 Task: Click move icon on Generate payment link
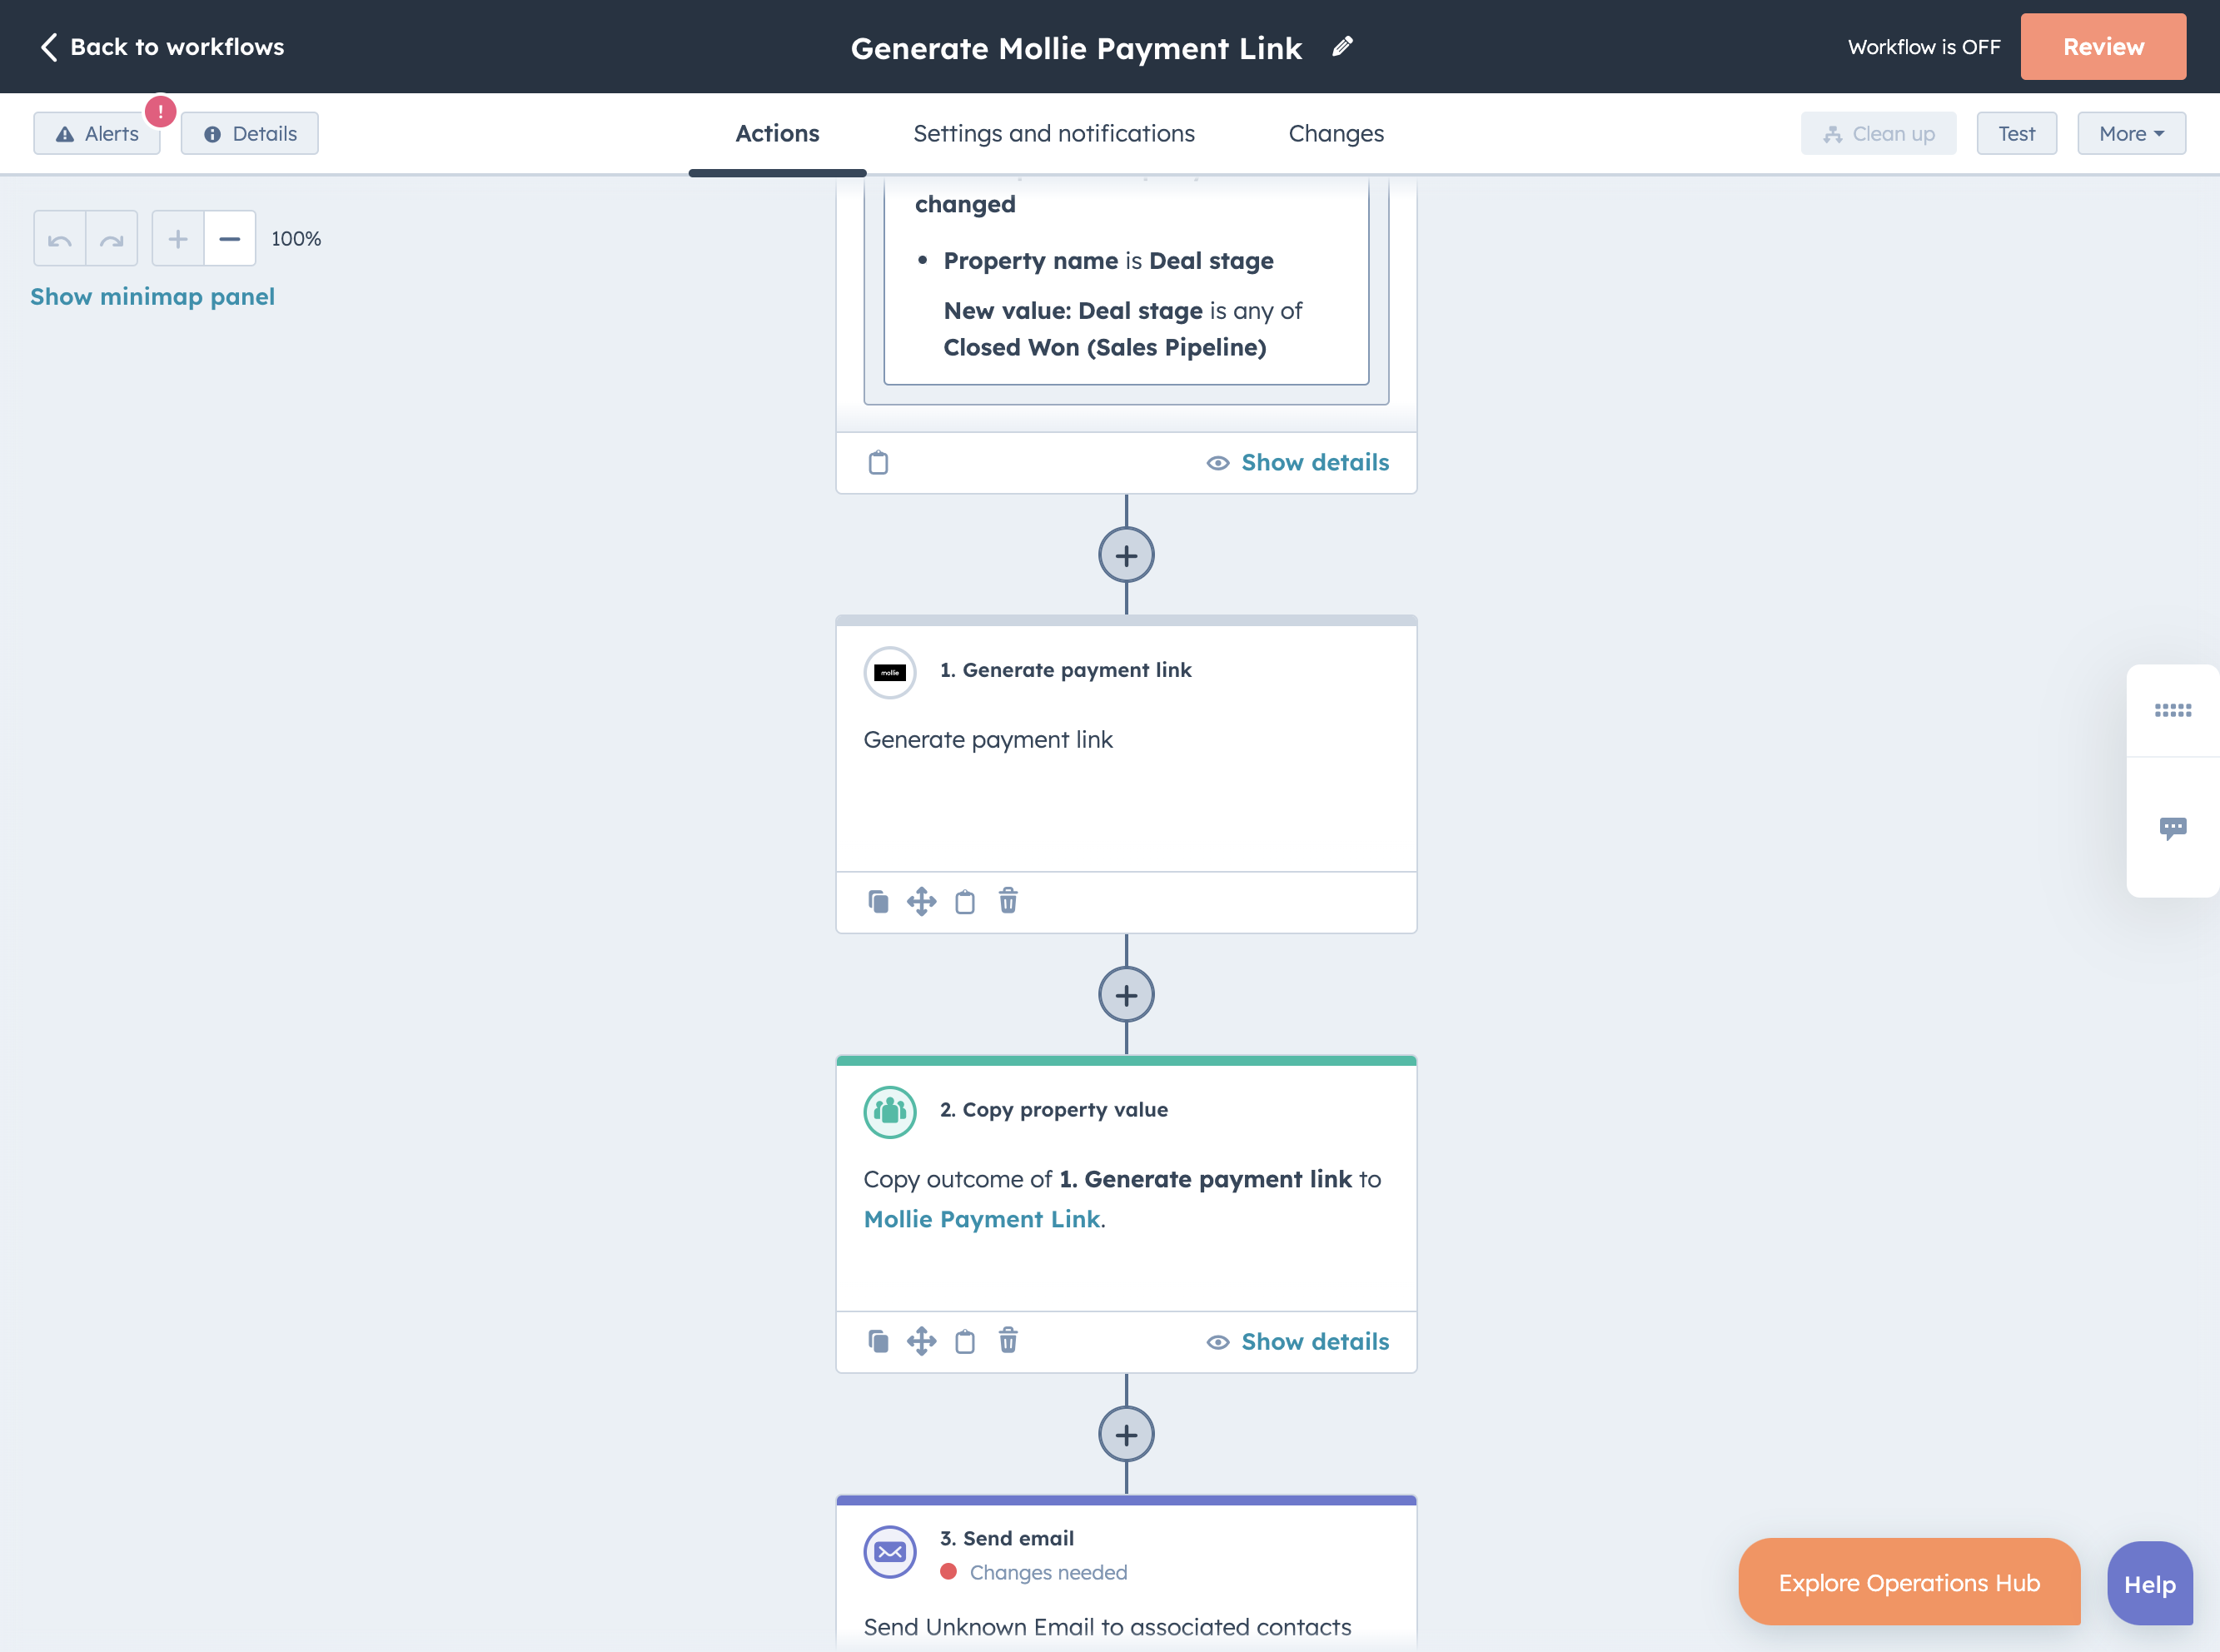[921, 902]
